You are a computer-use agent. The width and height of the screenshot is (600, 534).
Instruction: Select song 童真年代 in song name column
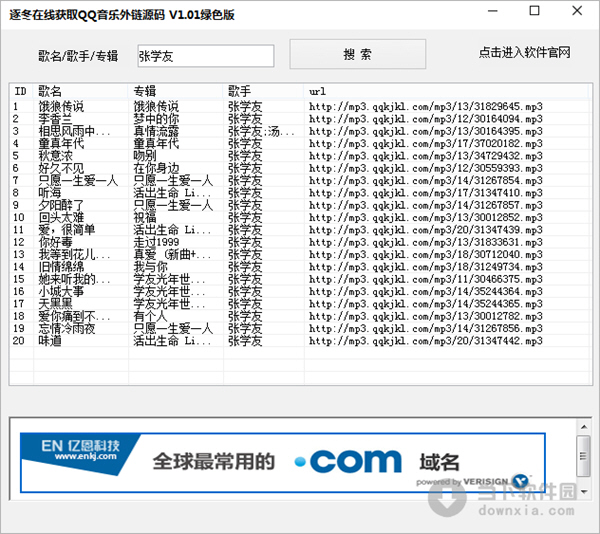pyautogui.click(x=61, y=143)
